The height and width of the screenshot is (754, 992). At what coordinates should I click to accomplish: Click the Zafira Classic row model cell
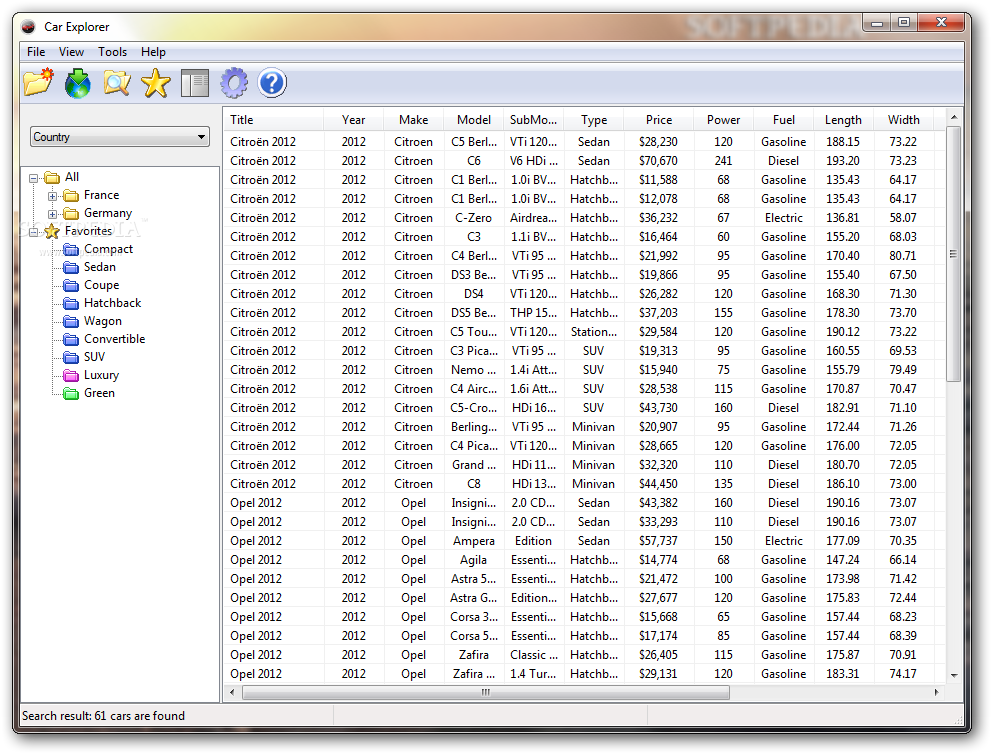click(x=474, y=655)
